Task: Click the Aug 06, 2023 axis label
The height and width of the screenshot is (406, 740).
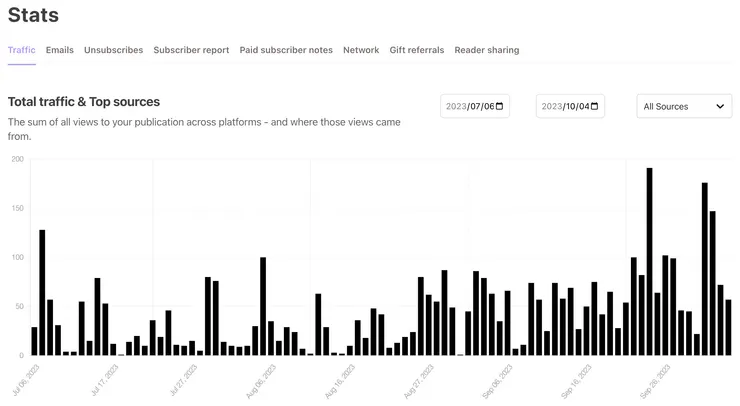Action: [x=261, y=381]
